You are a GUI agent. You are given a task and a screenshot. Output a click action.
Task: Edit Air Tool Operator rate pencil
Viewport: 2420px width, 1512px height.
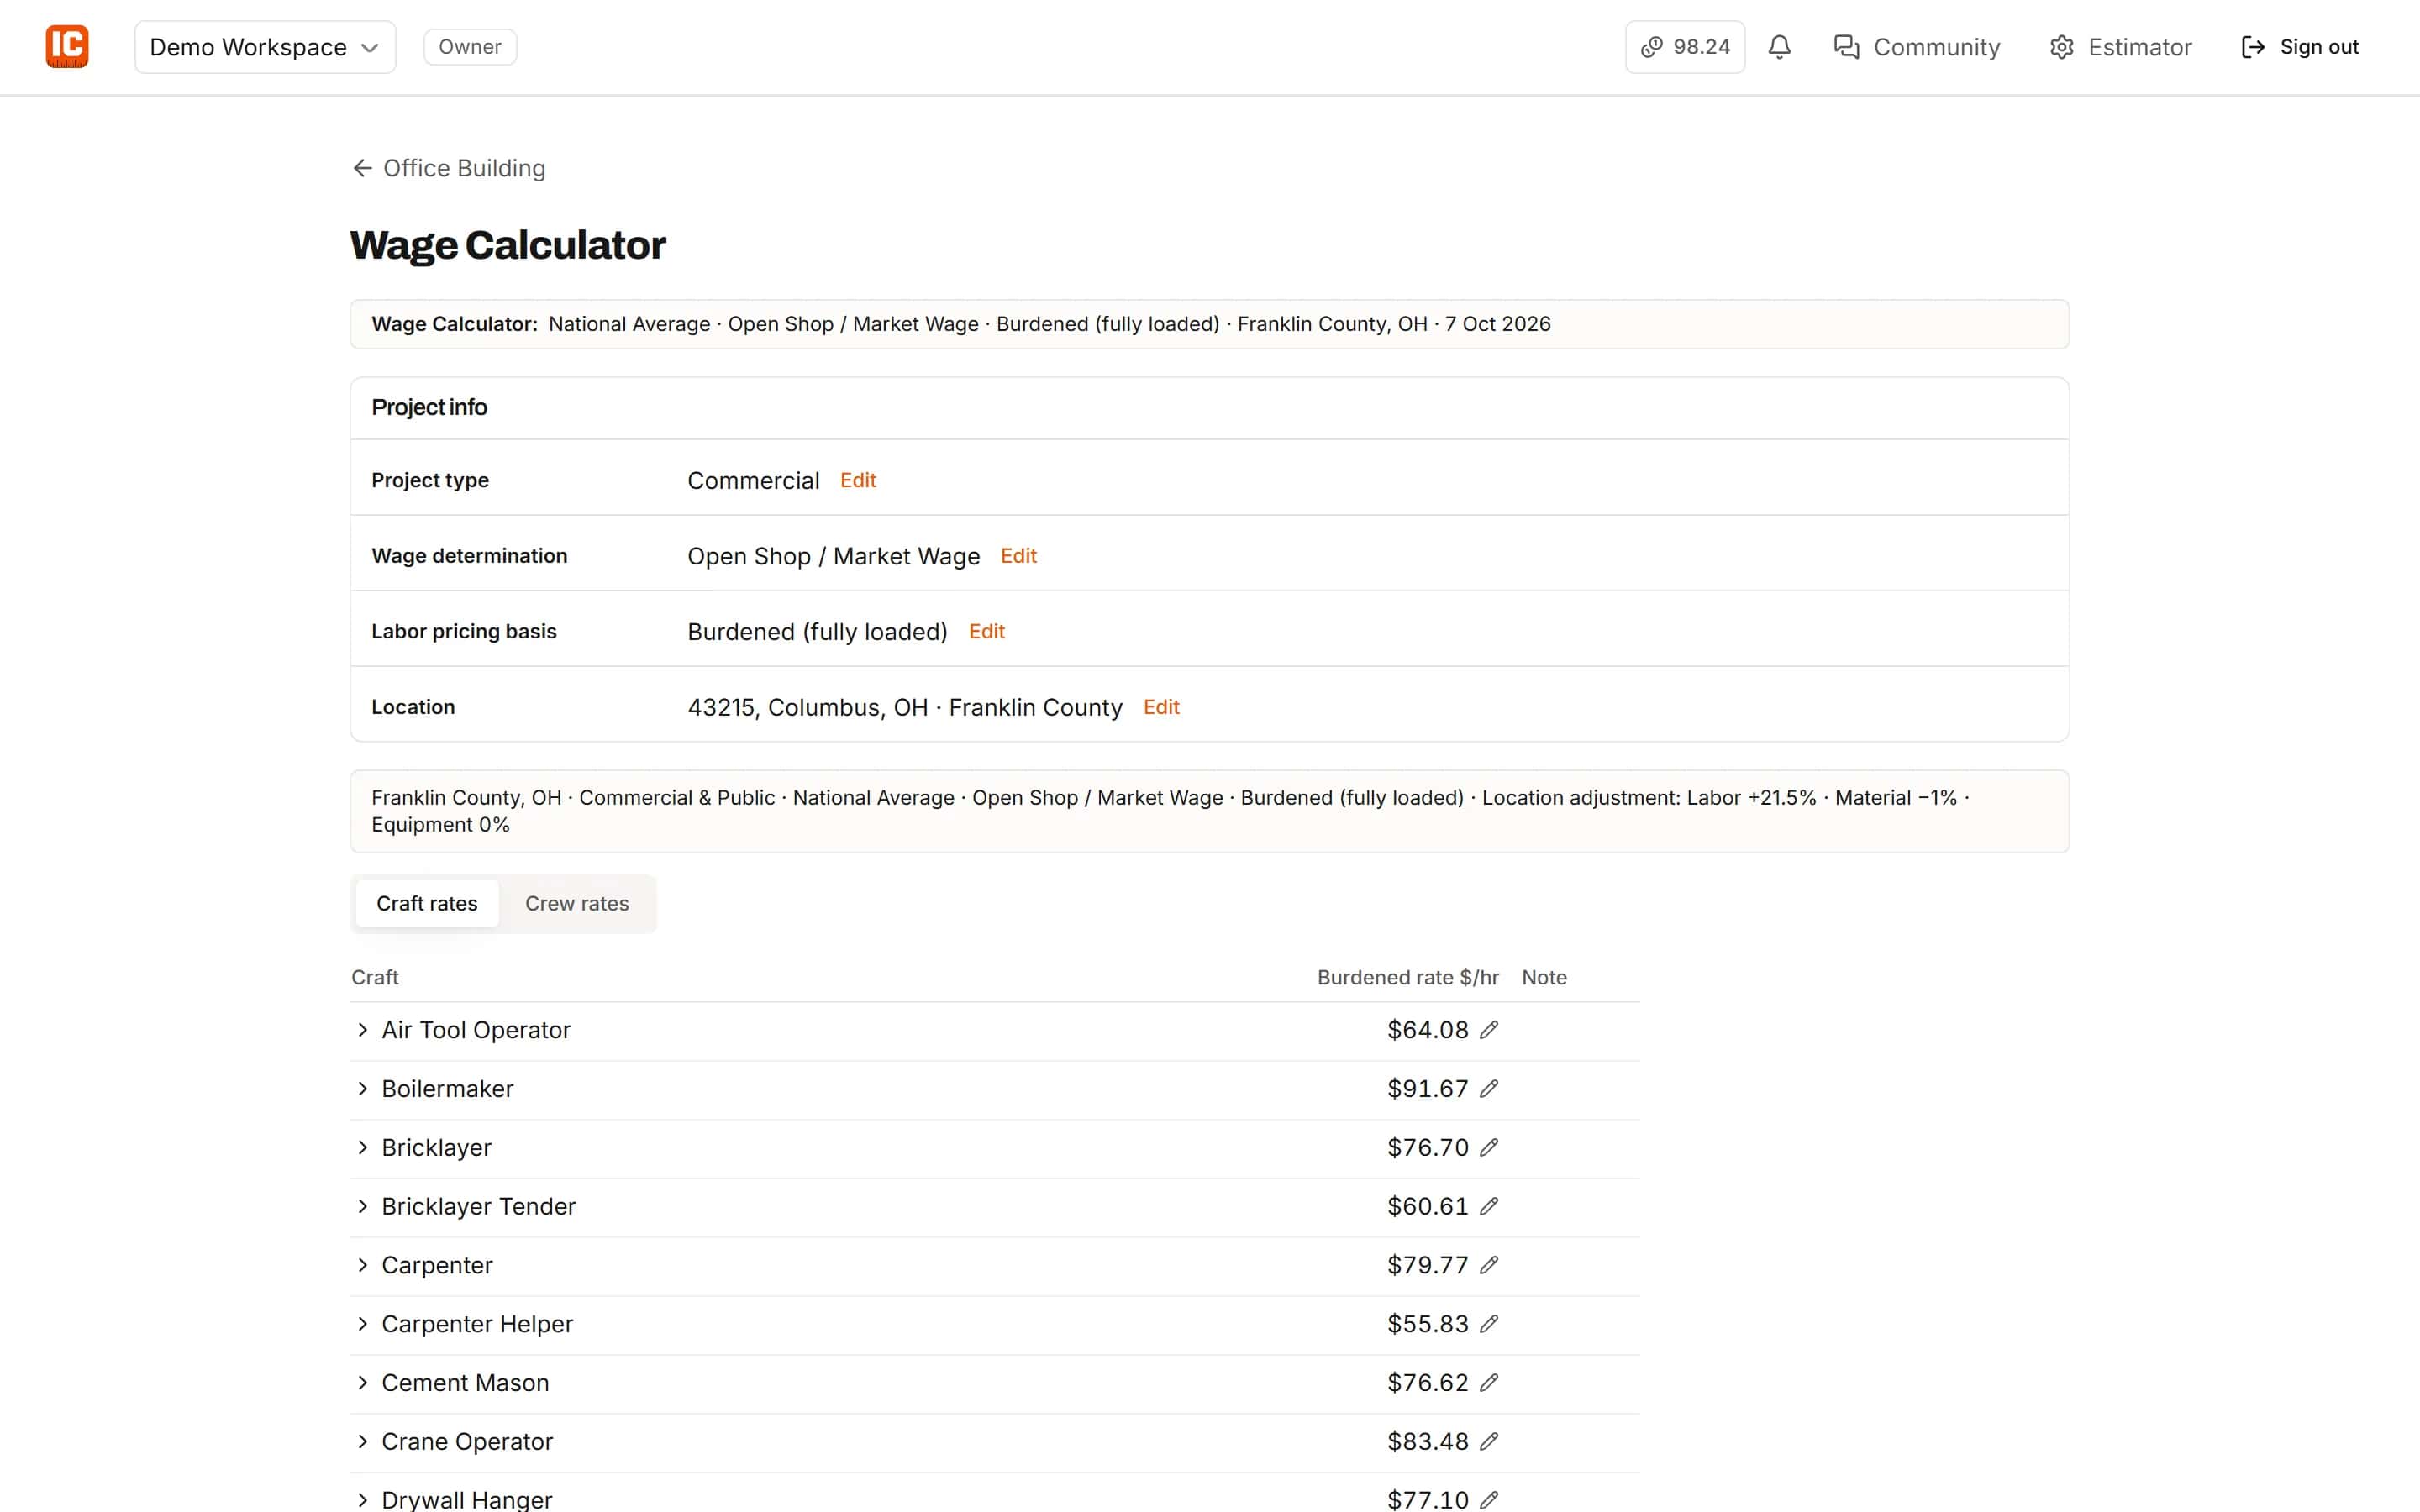pos(1489,1030)
